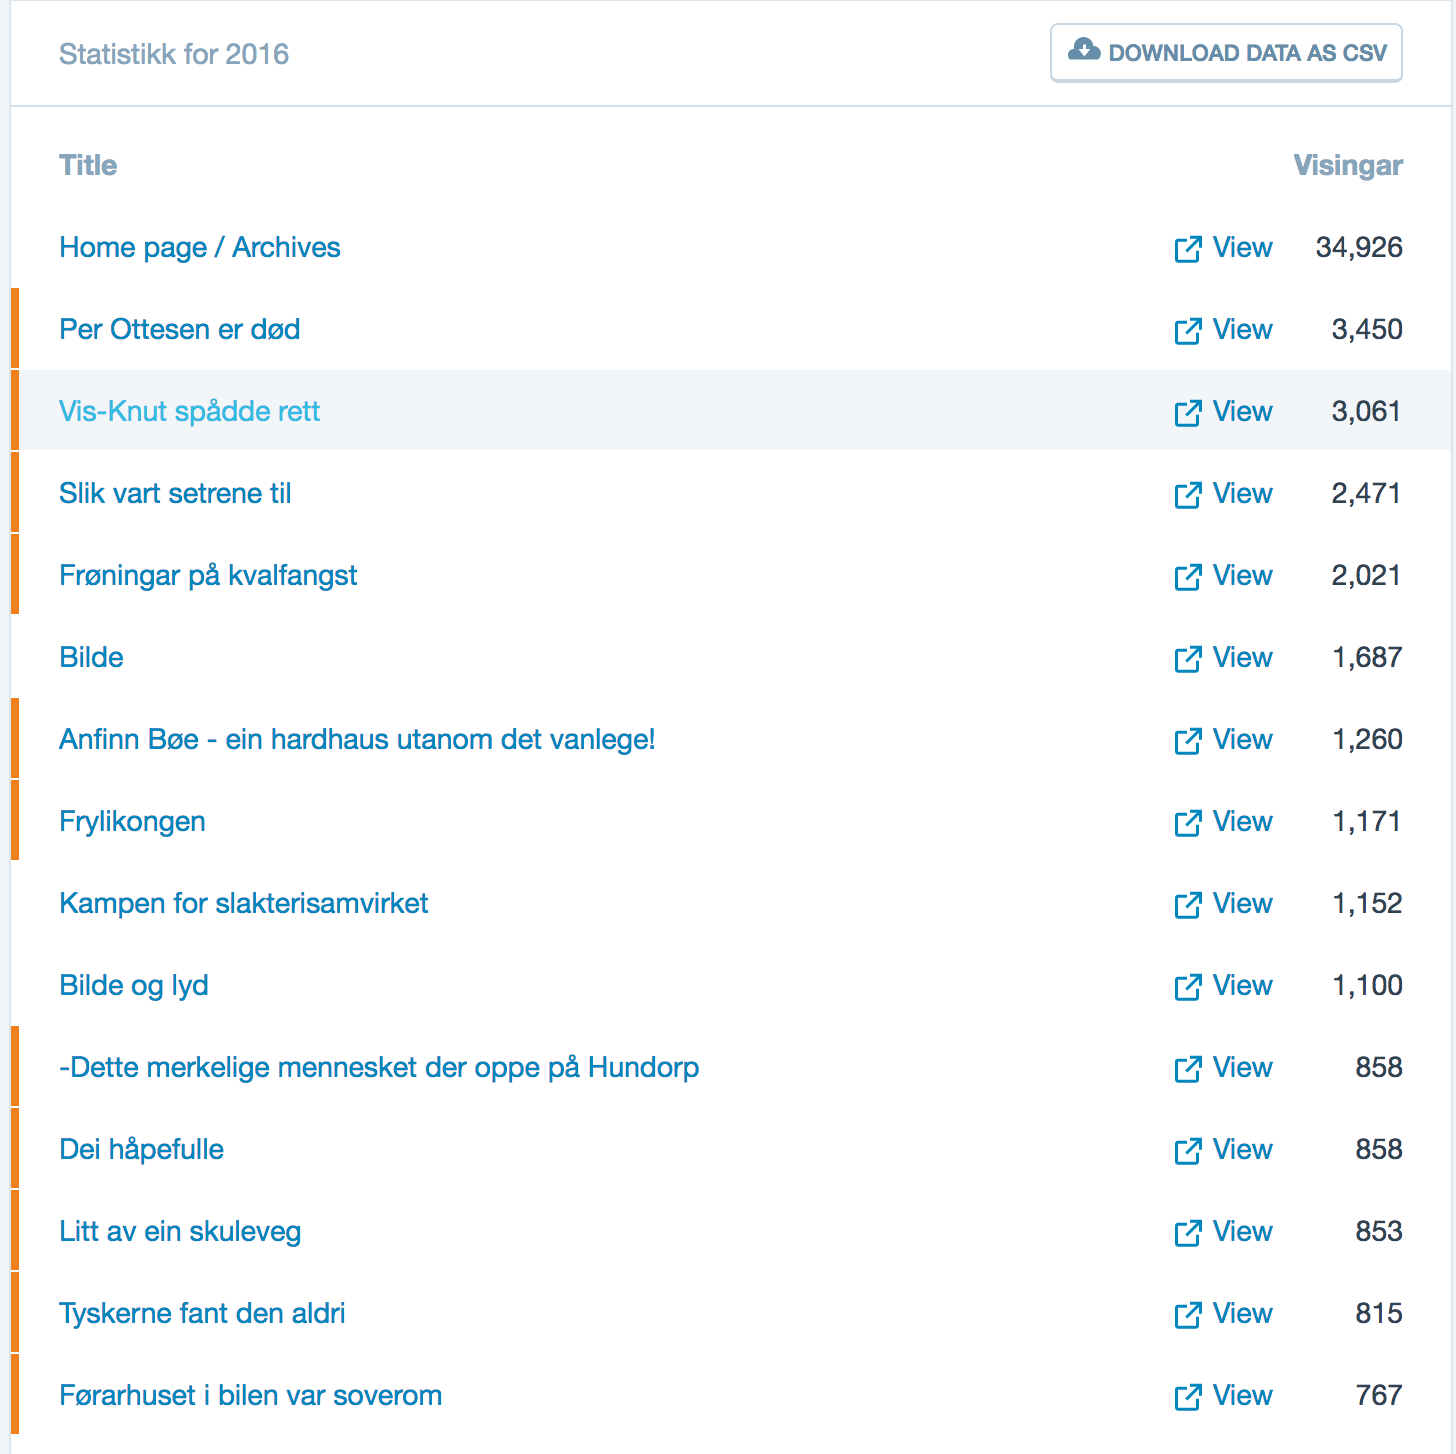
Task: Open external view icon for Vis-Knut spådde rett
Action: click(1187, 413)
